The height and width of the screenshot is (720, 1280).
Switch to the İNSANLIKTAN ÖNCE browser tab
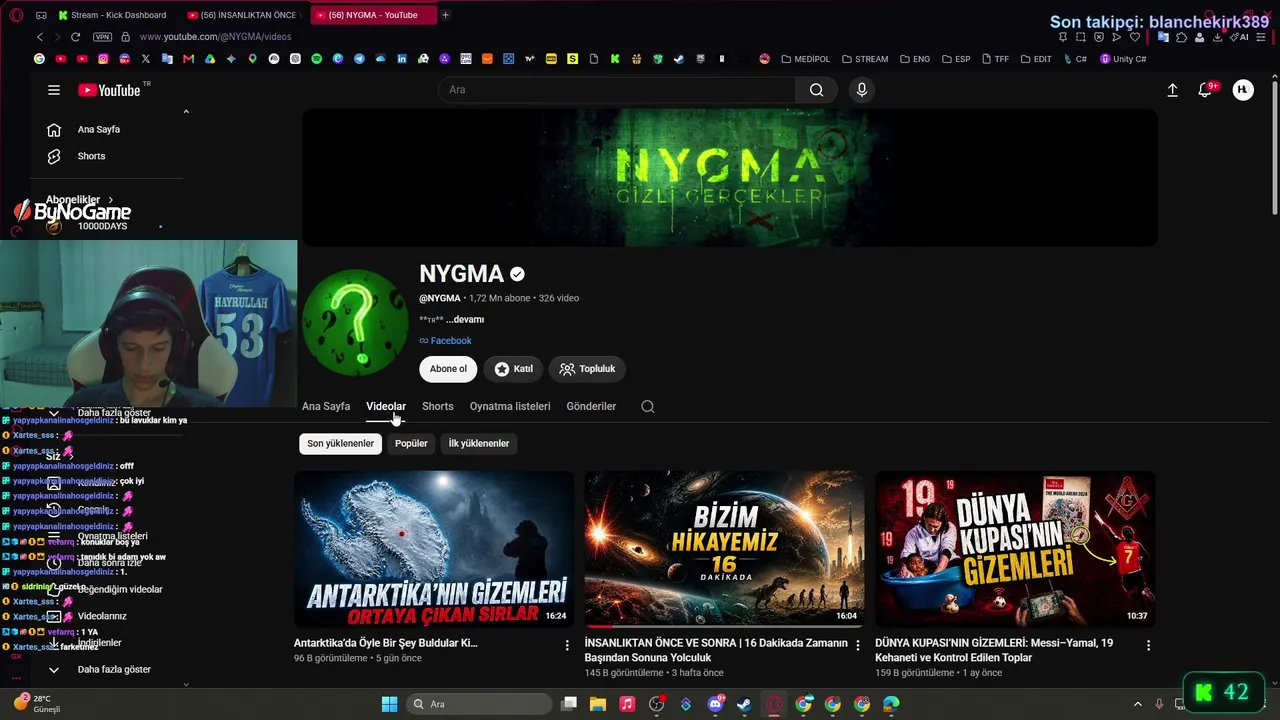click(x=247, y=15)
